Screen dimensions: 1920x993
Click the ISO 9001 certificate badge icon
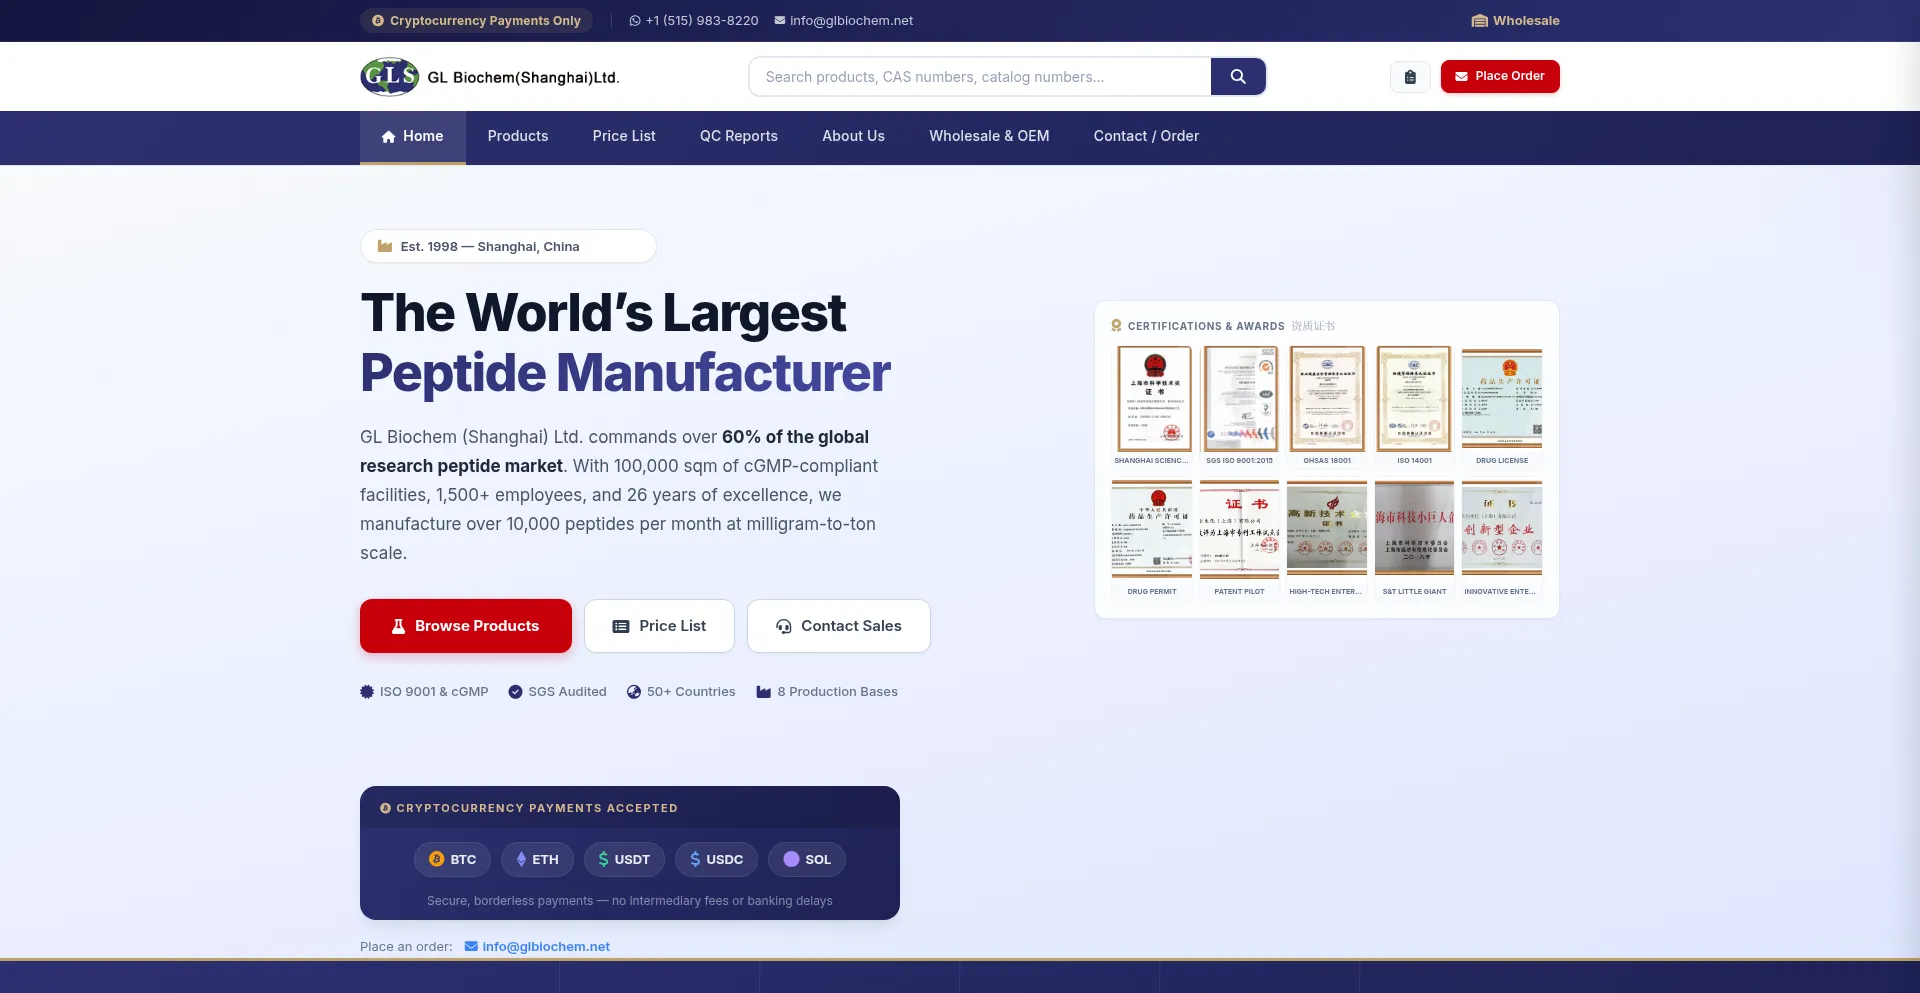[367, 692]
